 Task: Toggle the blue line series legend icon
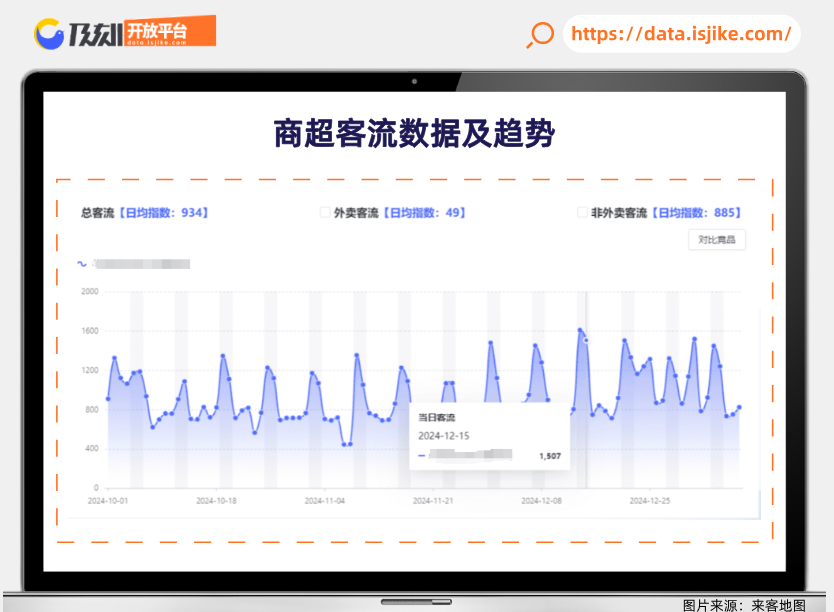click(82, 265)
